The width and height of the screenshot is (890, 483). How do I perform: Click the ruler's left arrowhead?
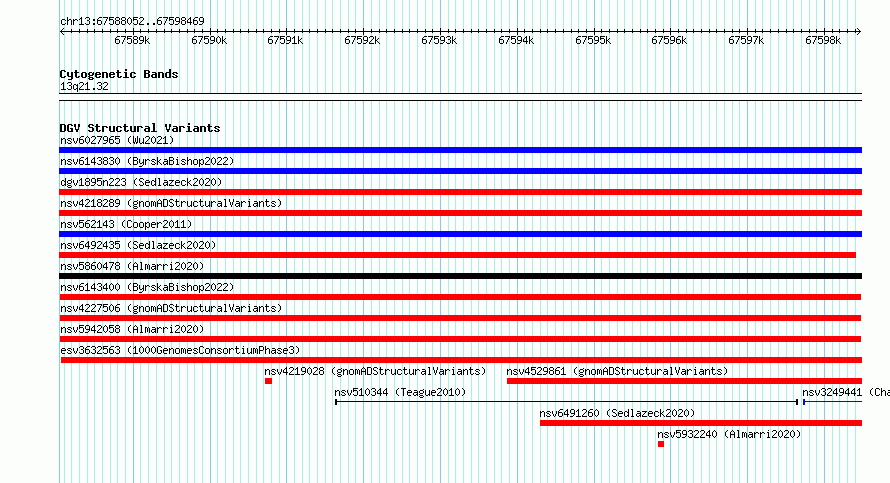click(x=62, y=32)
